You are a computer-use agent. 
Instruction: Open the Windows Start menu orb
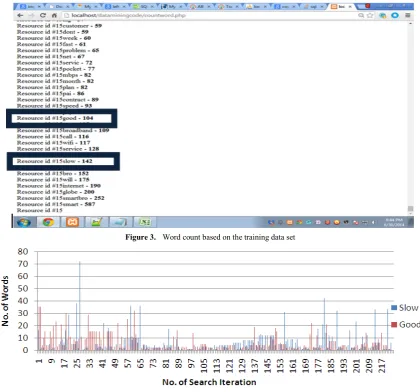[x=24, y=222]
